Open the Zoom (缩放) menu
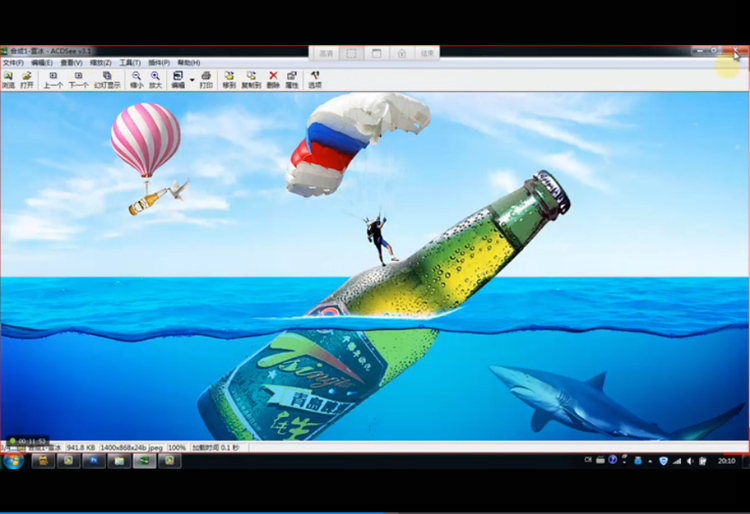 [x=101, y=63]
